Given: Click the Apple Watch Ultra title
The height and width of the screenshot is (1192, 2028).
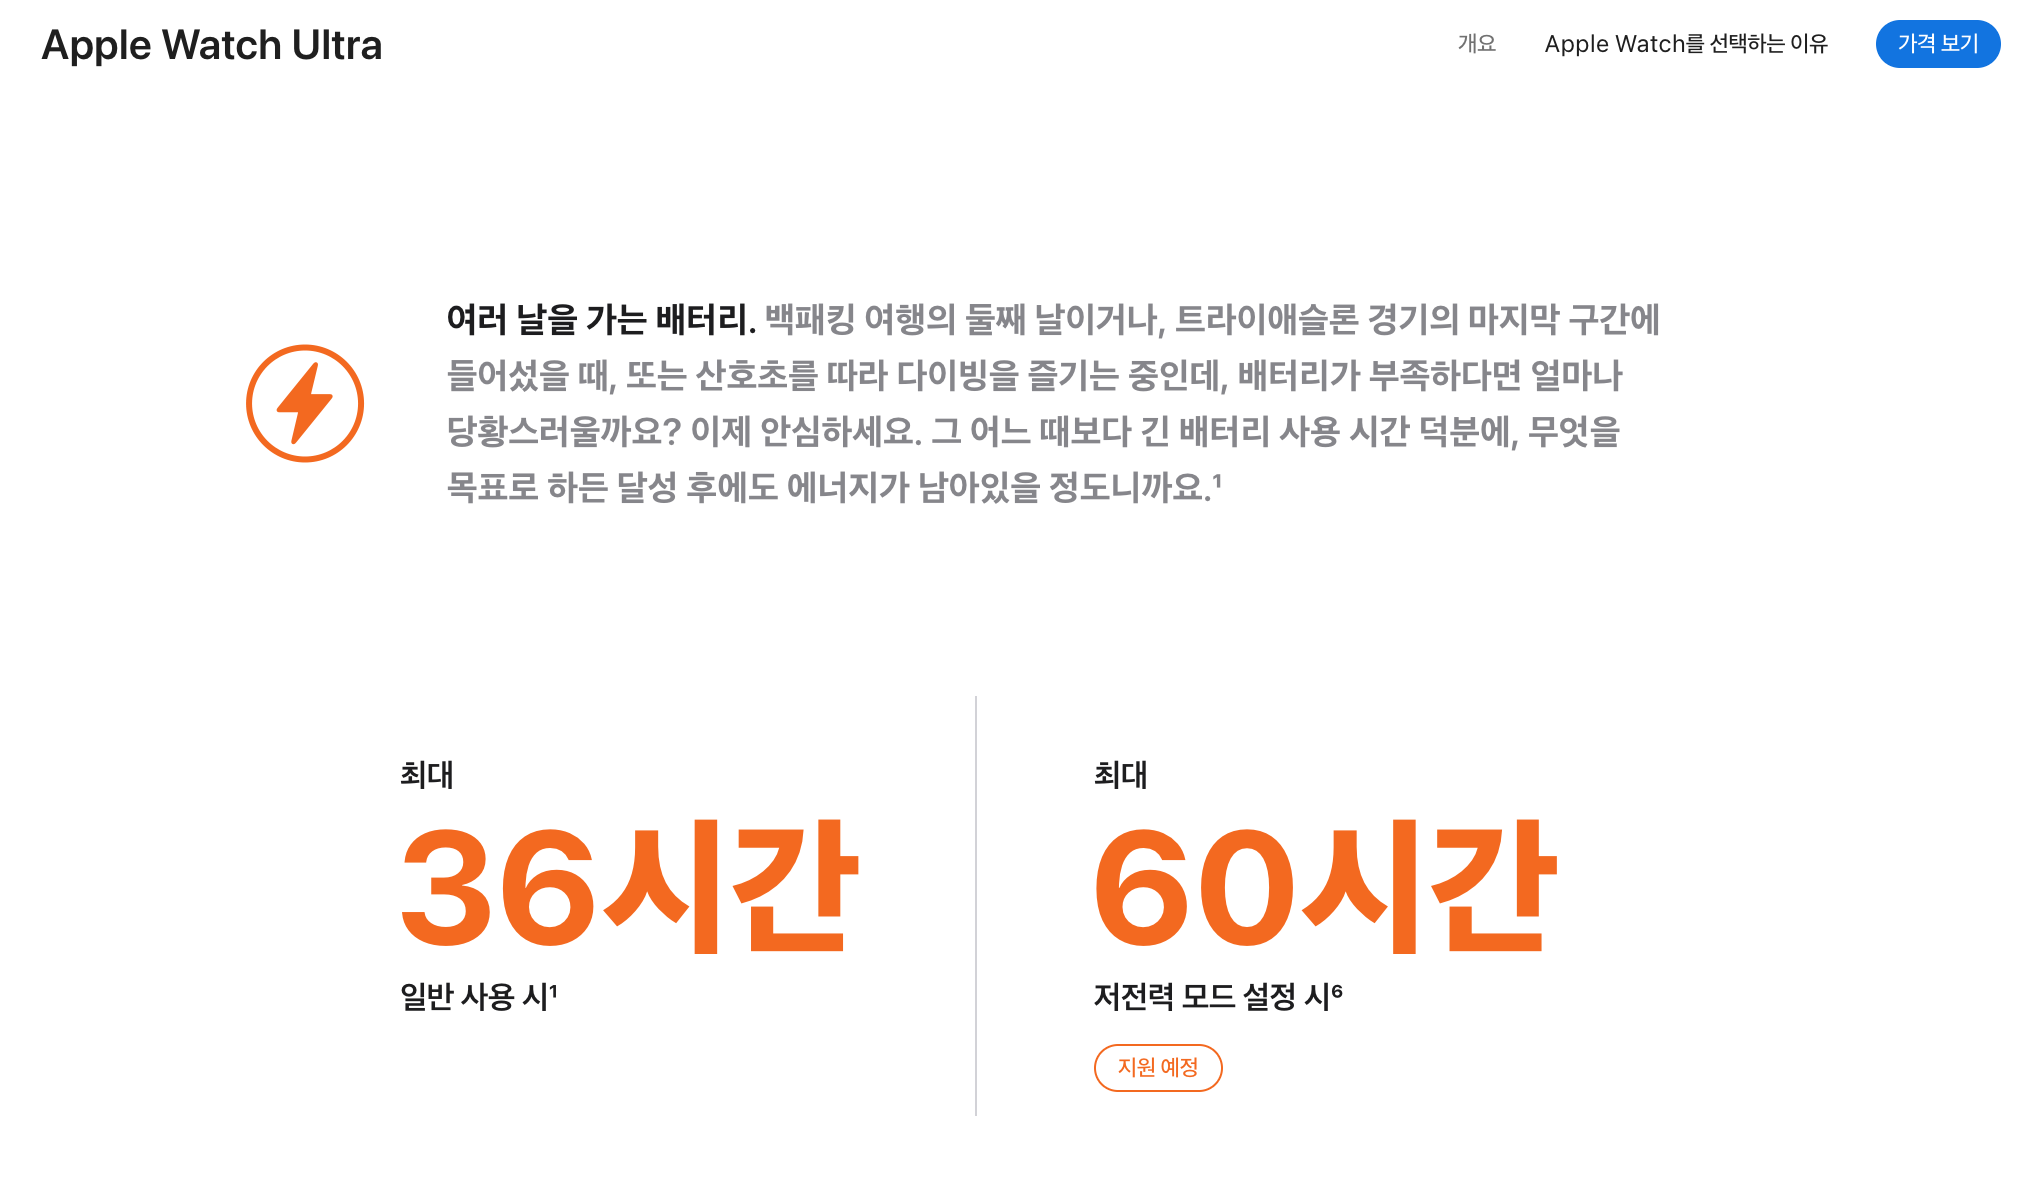Looking at the screenshot, I should click(212, 45).
